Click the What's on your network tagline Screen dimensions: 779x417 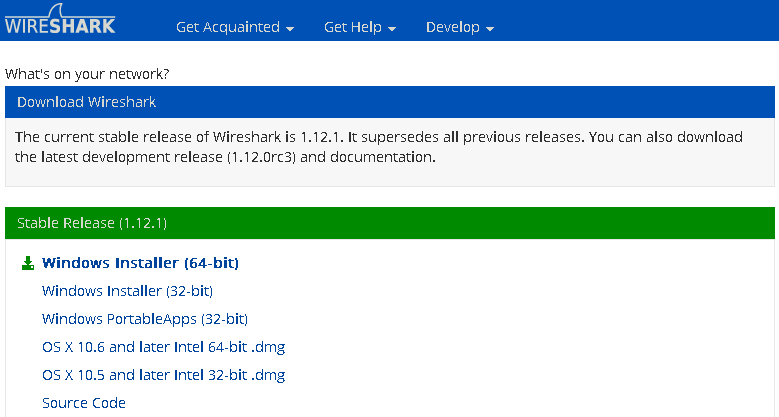click(x=87, y=74)
